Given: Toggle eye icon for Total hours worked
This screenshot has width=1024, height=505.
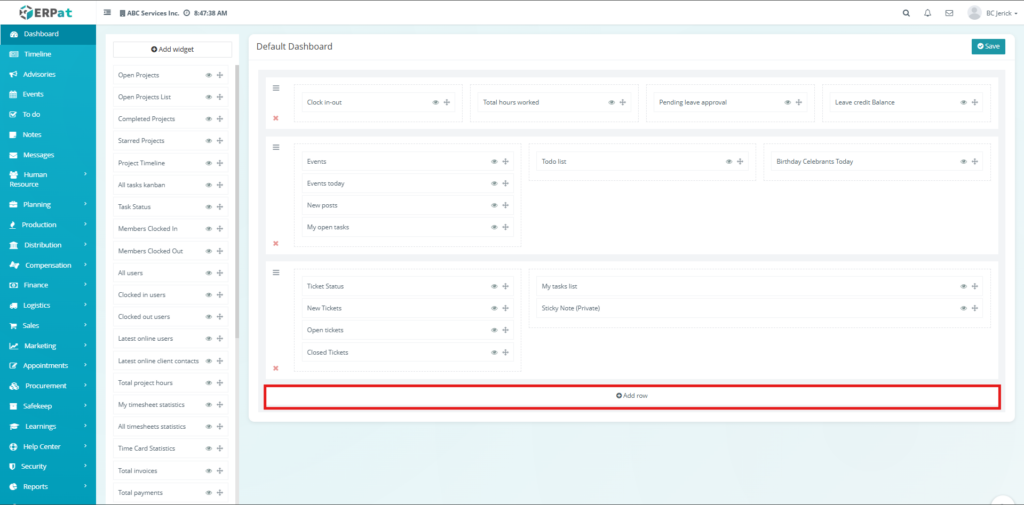Looking at the screenshot, I should pos(611,102).
